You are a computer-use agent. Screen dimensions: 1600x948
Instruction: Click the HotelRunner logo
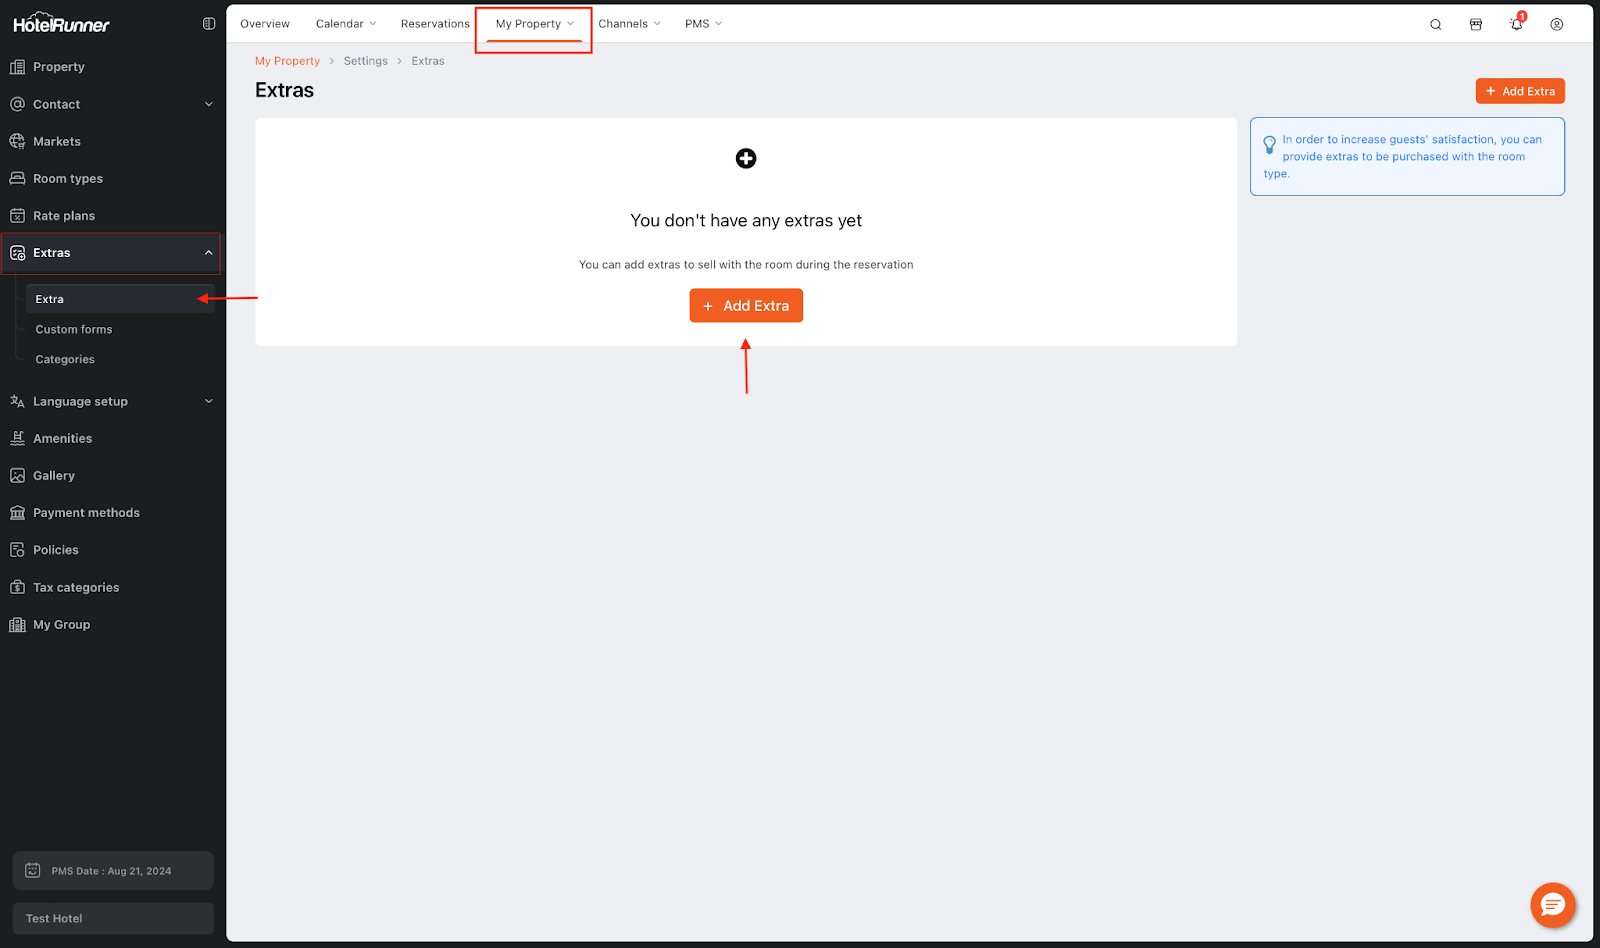tap(62, 24)
